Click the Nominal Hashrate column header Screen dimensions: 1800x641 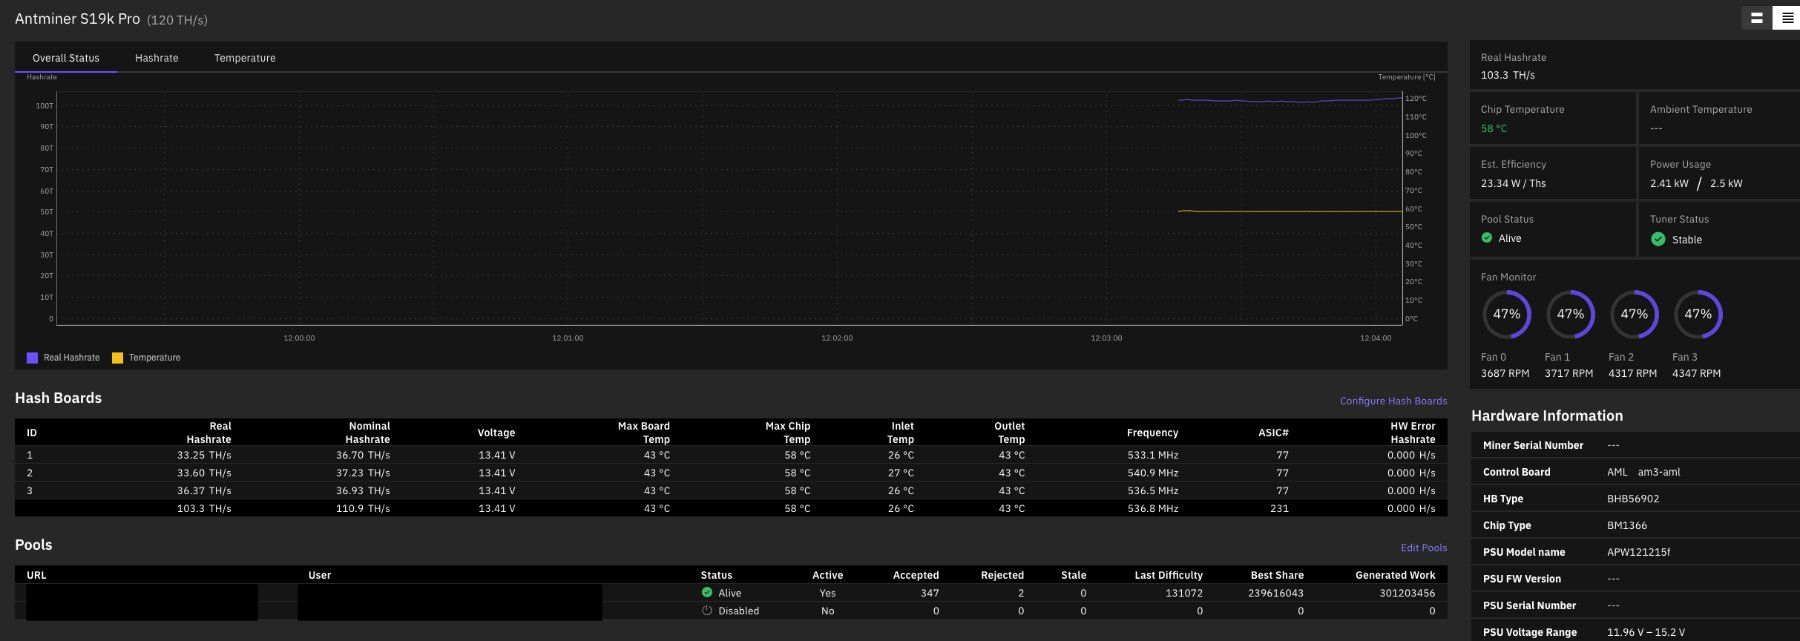(368, 432)
